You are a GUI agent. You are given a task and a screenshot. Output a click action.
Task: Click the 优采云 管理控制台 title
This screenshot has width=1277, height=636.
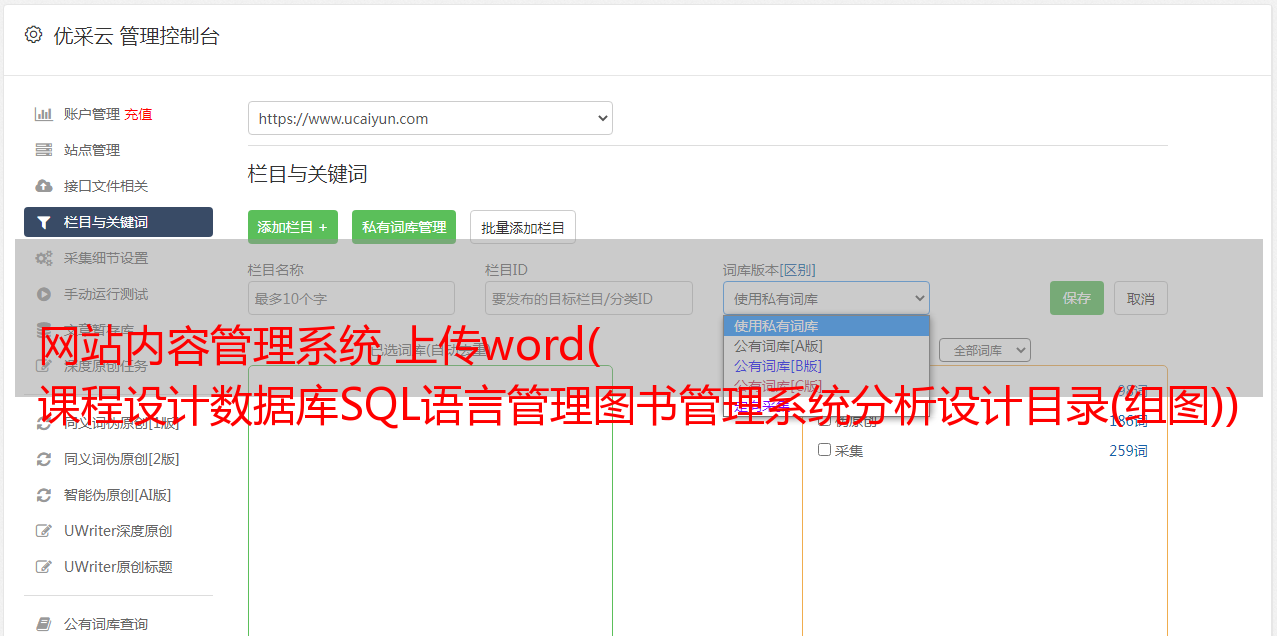point(136,36)
